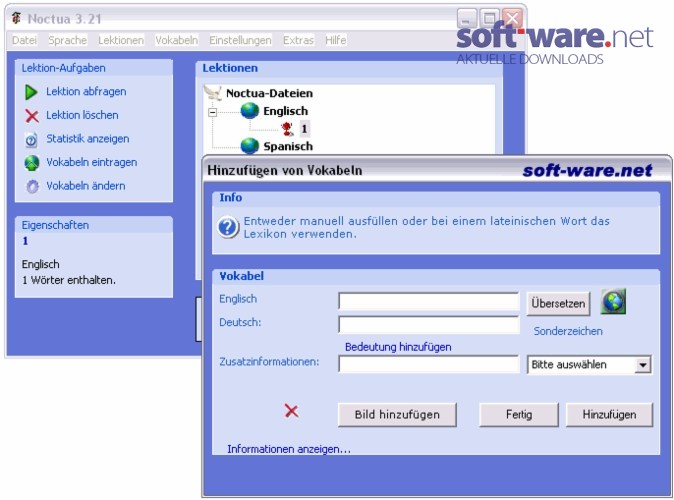Image resolution: width=674 pixels, height=500 pixels.
Task: Click the Hinzufügen button
Action: click(x=609, y=415)
